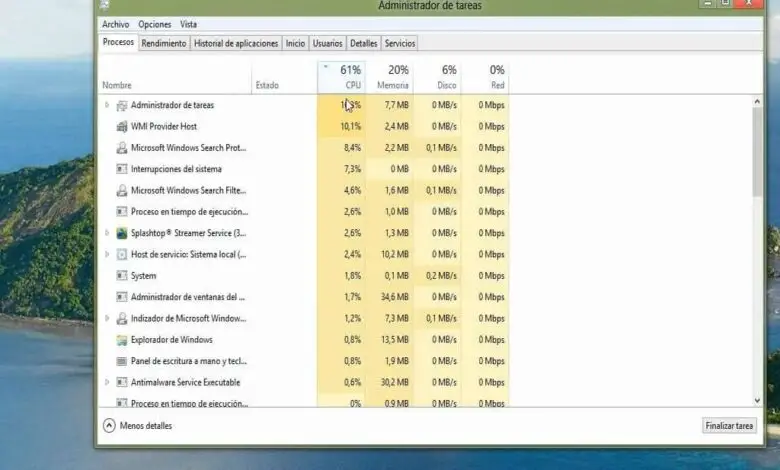
Task: Click the 7,7 MB memory value for Administrador de tareas
Action: 396,105
